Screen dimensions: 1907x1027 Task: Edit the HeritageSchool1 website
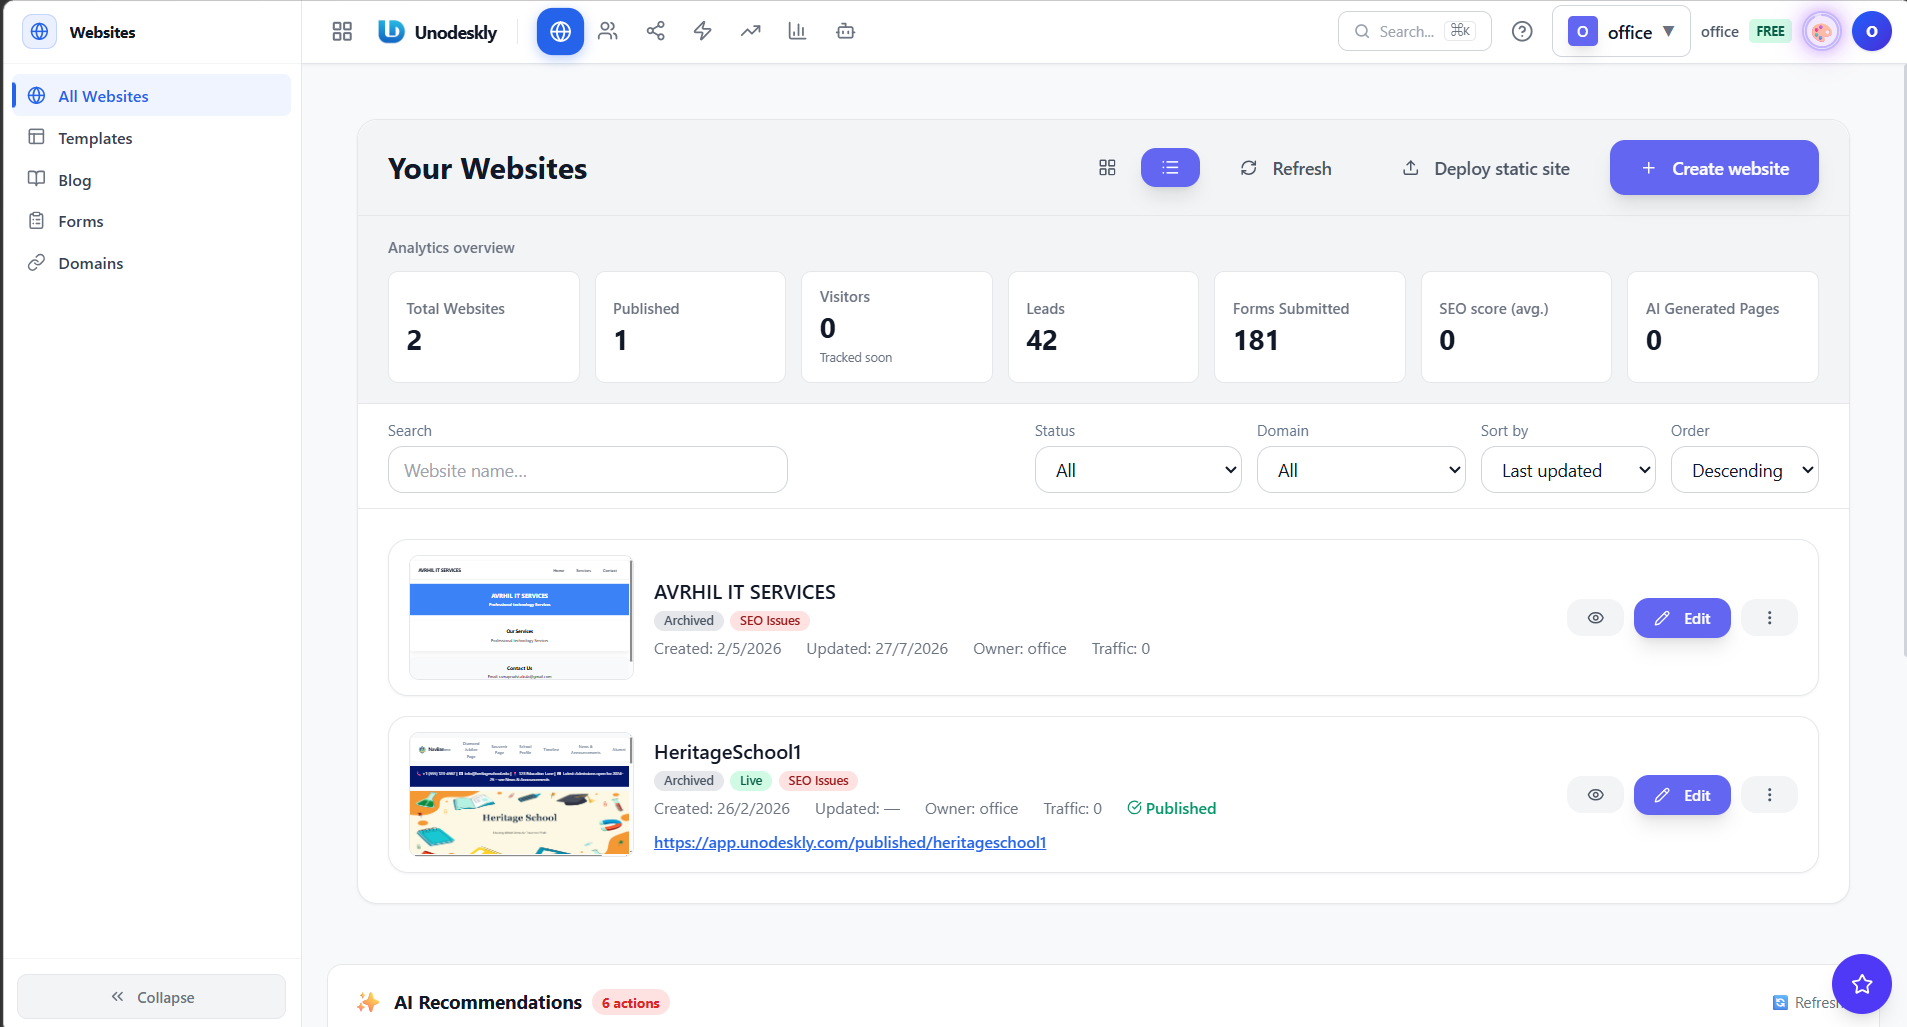(x=1682, y=795)
